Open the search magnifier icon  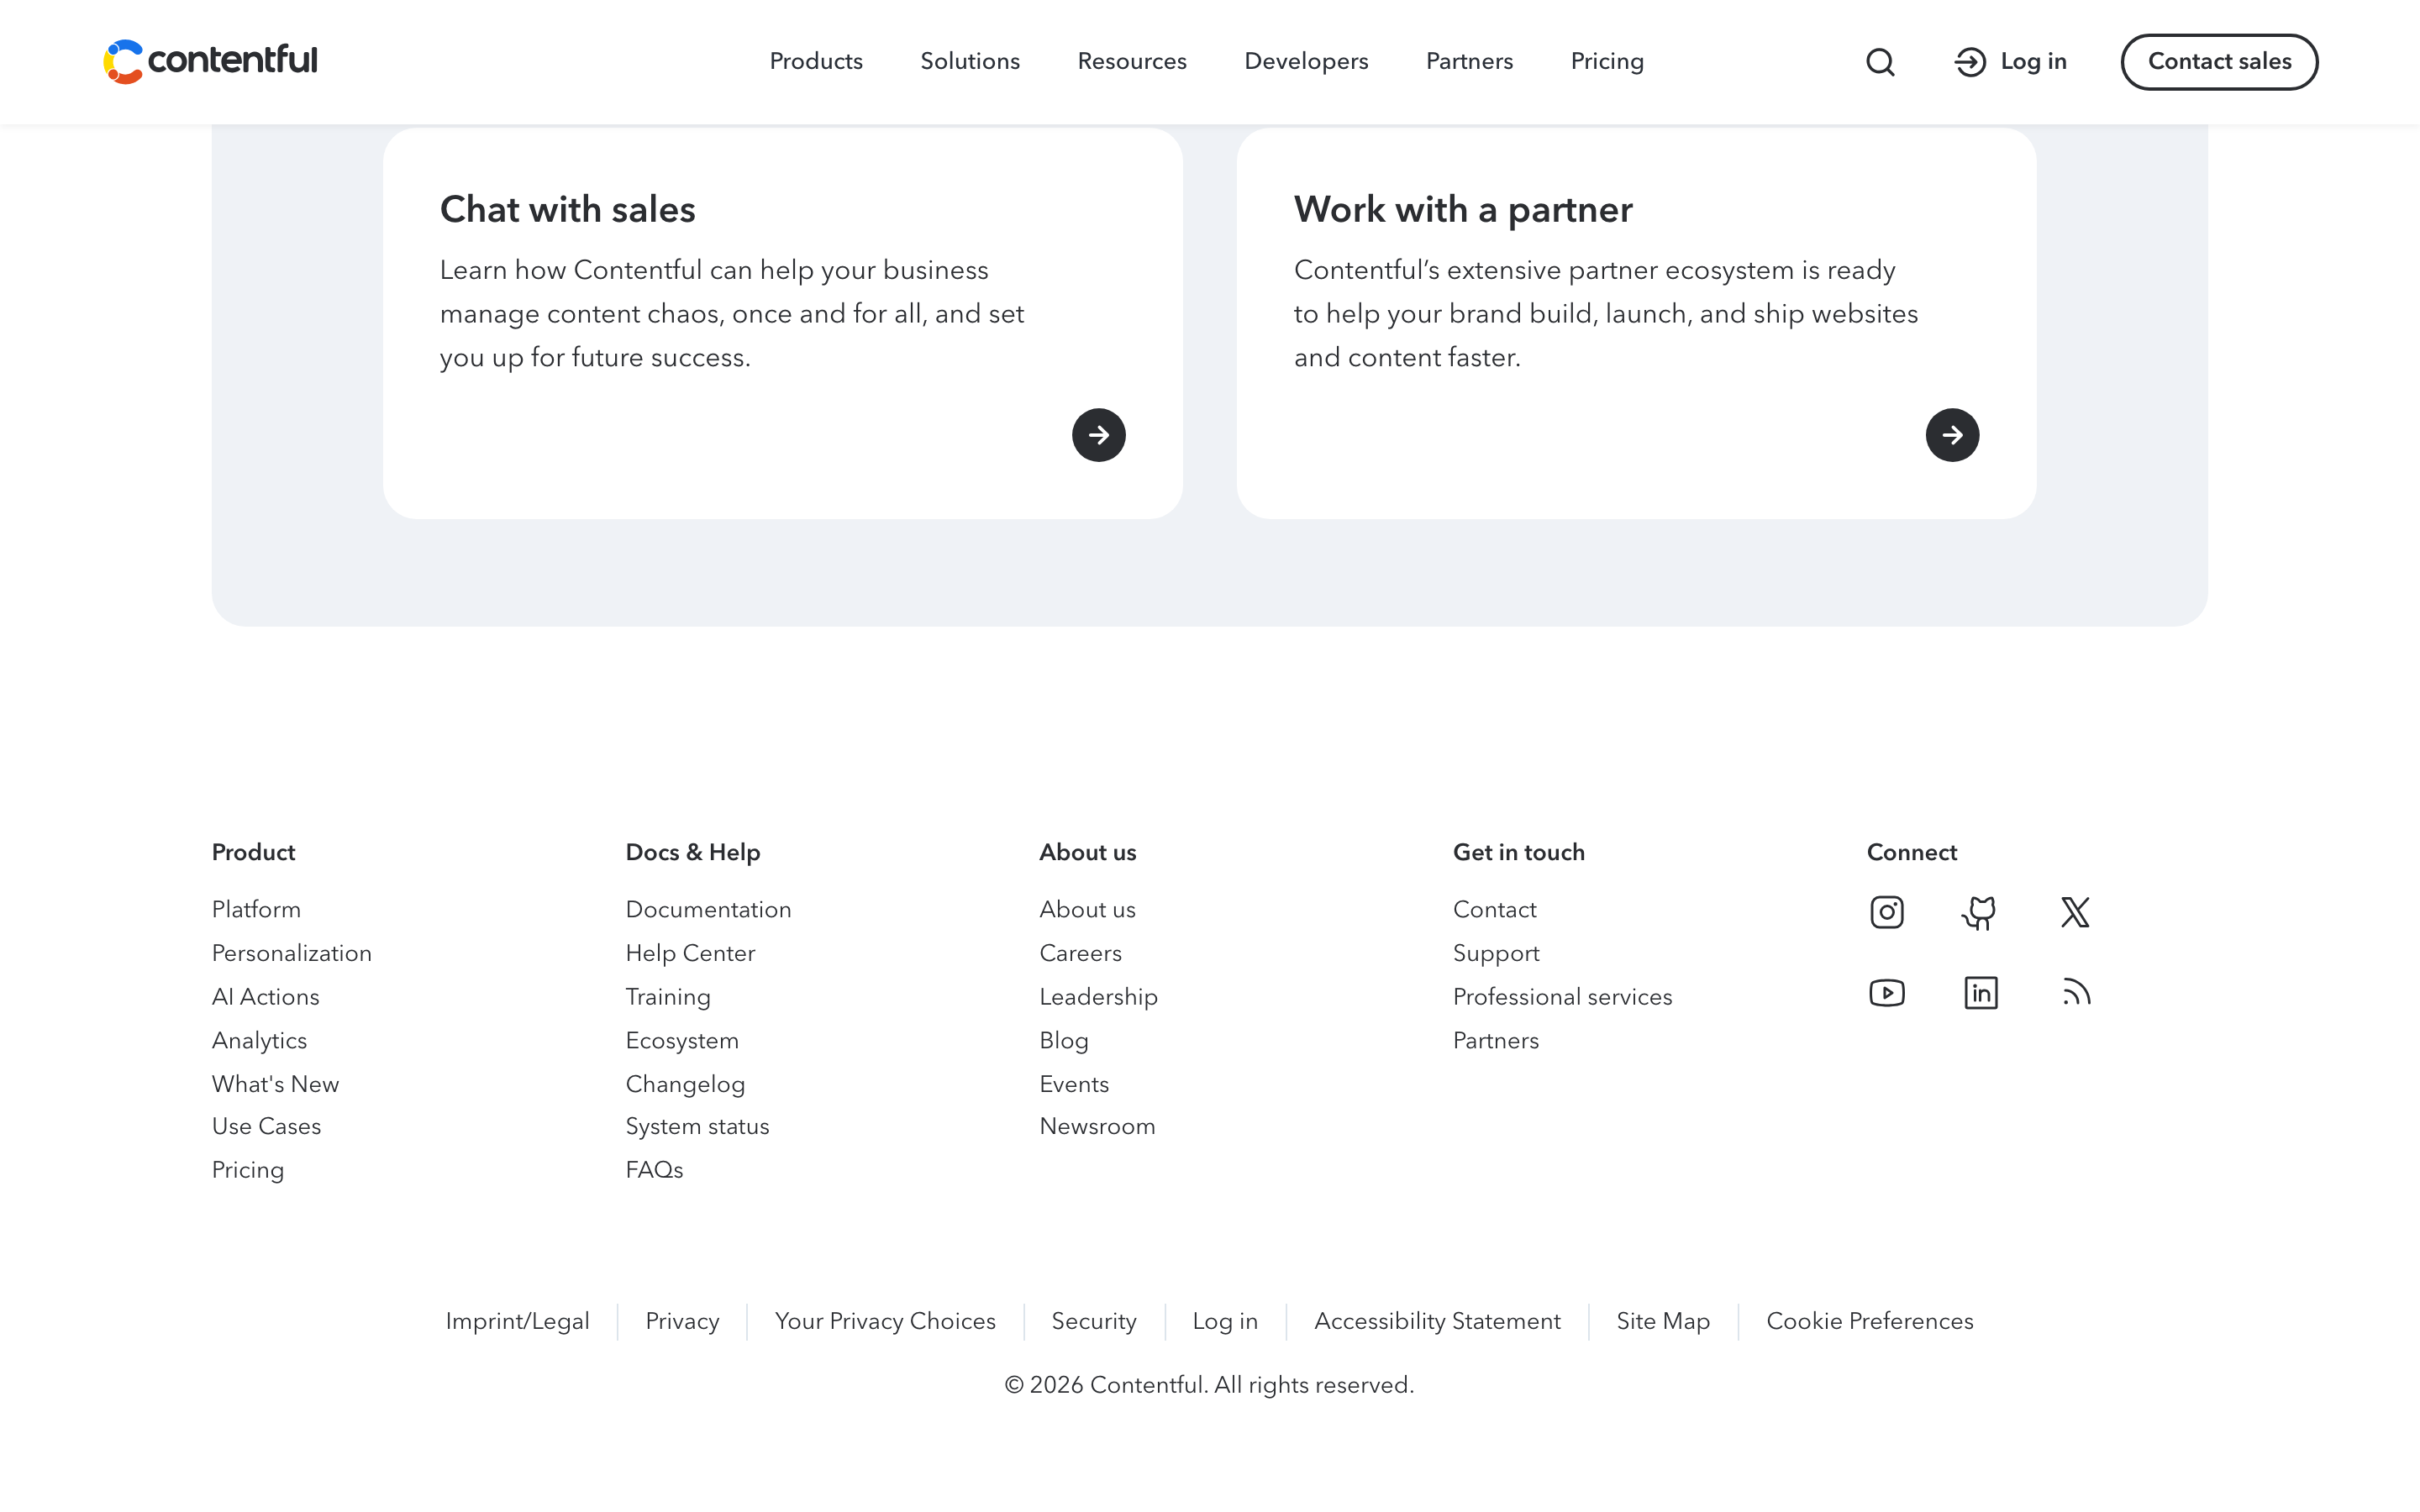click(1880, 62)
